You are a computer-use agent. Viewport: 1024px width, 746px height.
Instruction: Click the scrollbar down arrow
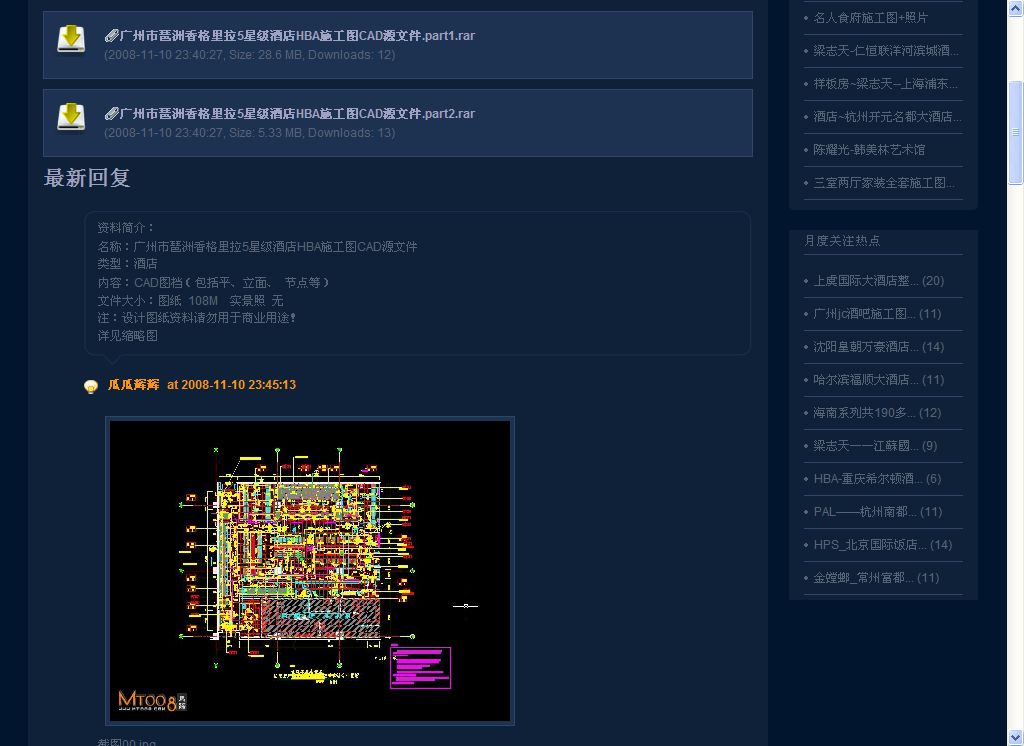tap(1016, 738)
